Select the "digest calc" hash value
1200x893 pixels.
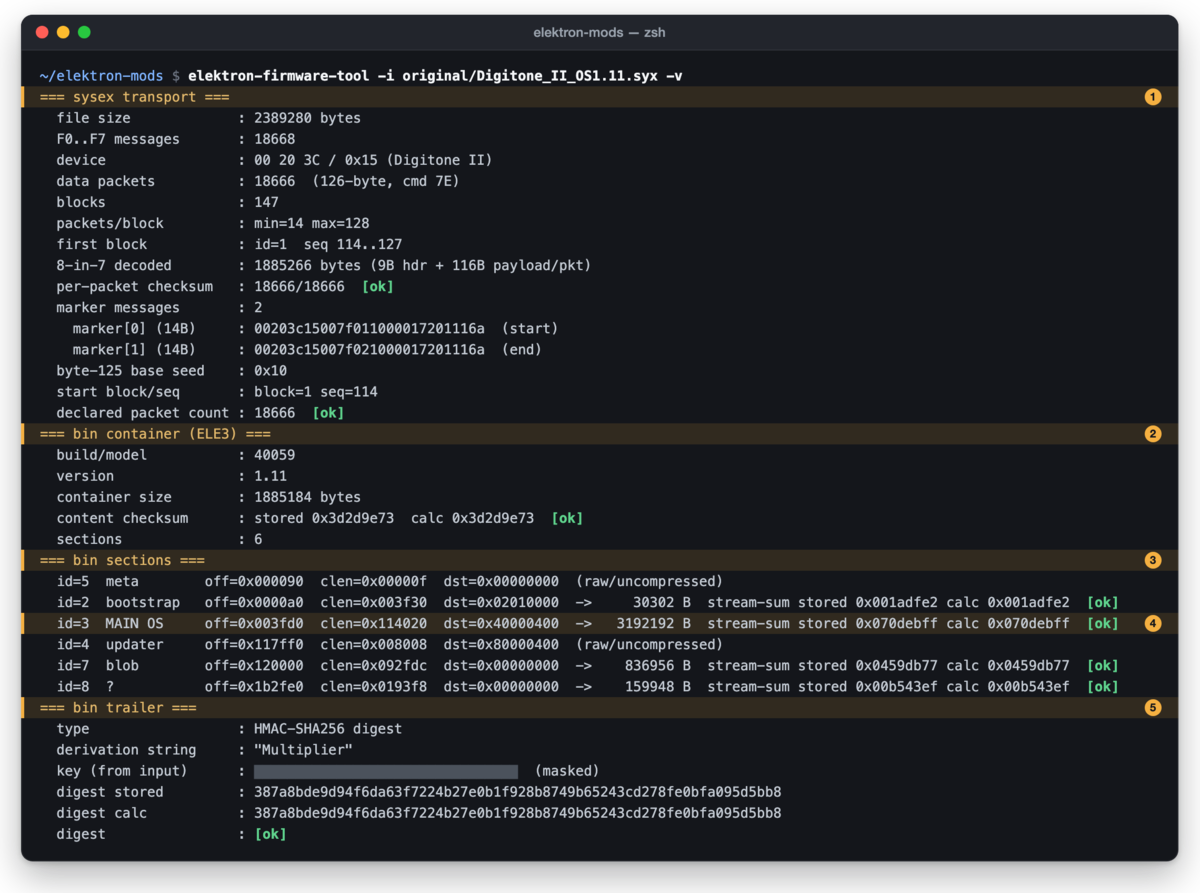tap(518, 813)
